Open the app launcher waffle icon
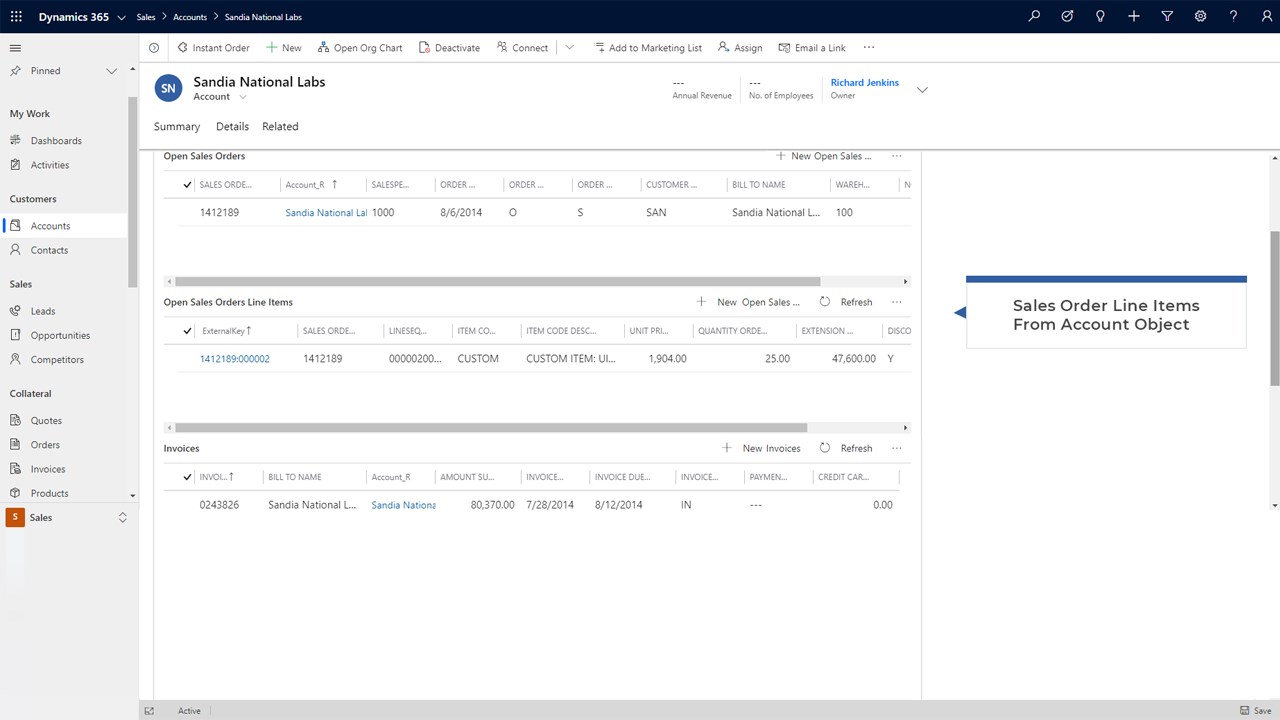This screenshot has height=720, width=1280. [16, 17]
